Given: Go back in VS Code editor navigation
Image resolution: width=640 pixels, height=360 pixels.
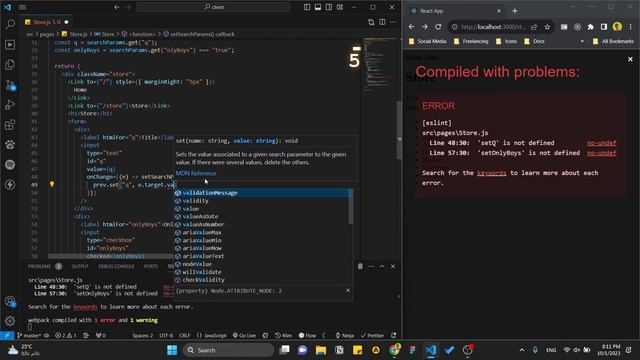Looking at the screenshot, I should [x=117, y=7].
